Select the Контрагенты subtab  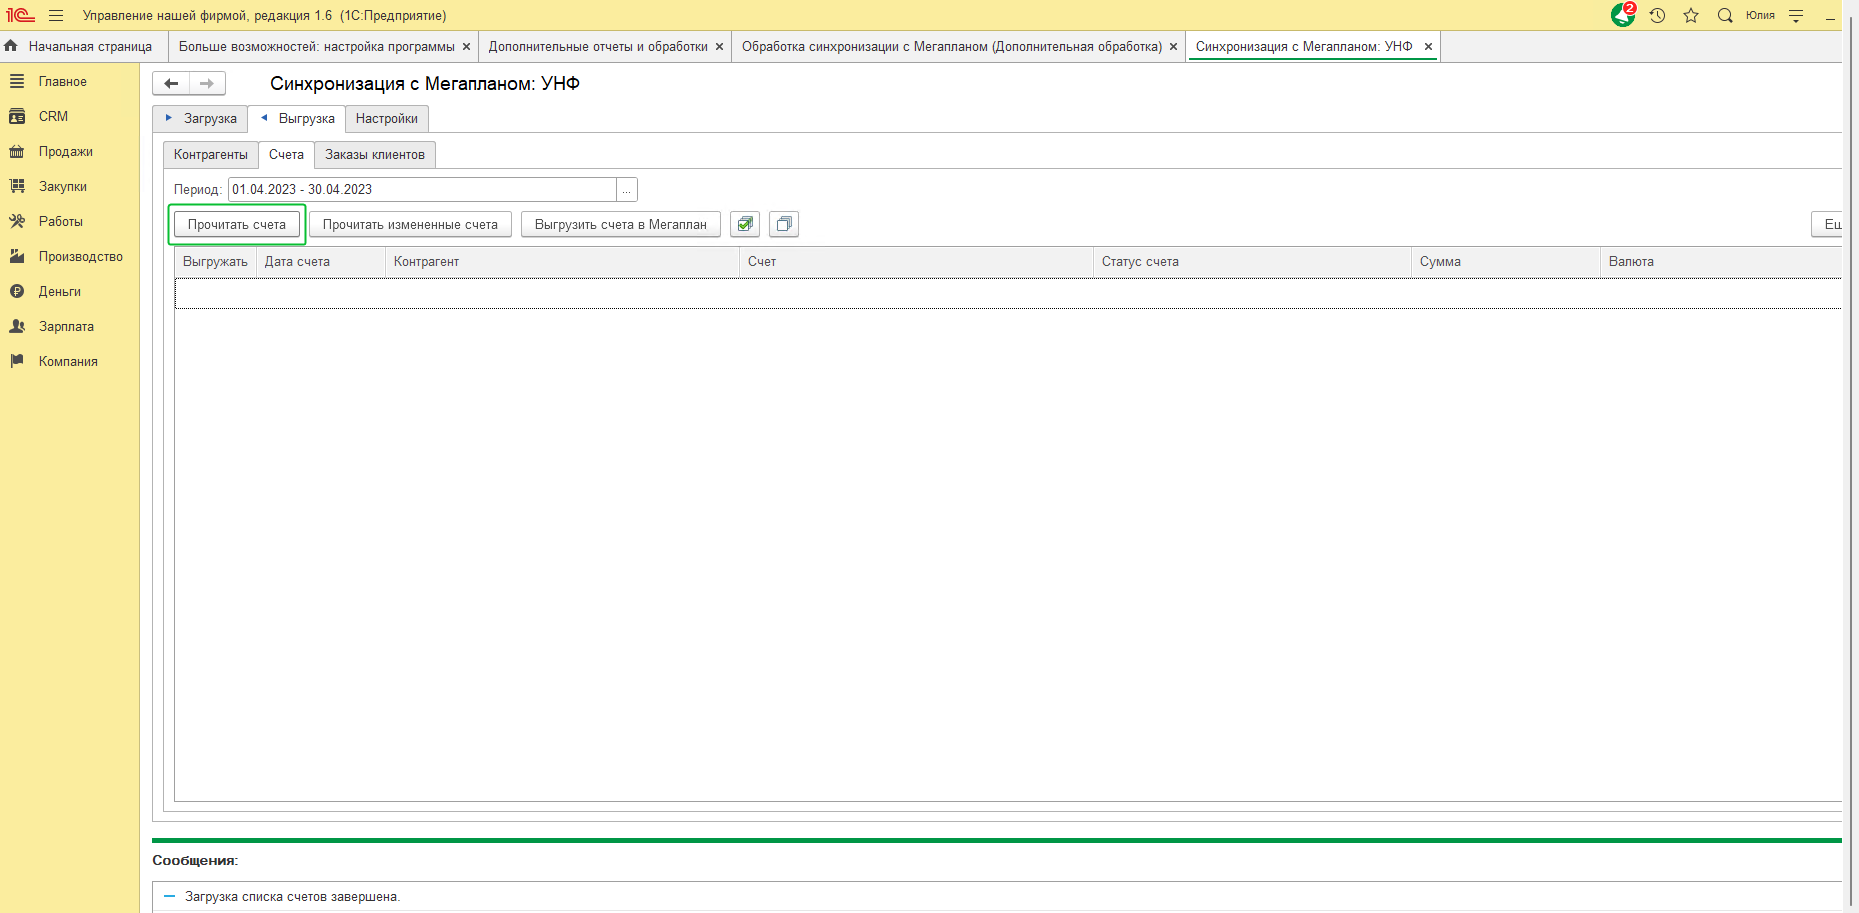tap(211, 154)
